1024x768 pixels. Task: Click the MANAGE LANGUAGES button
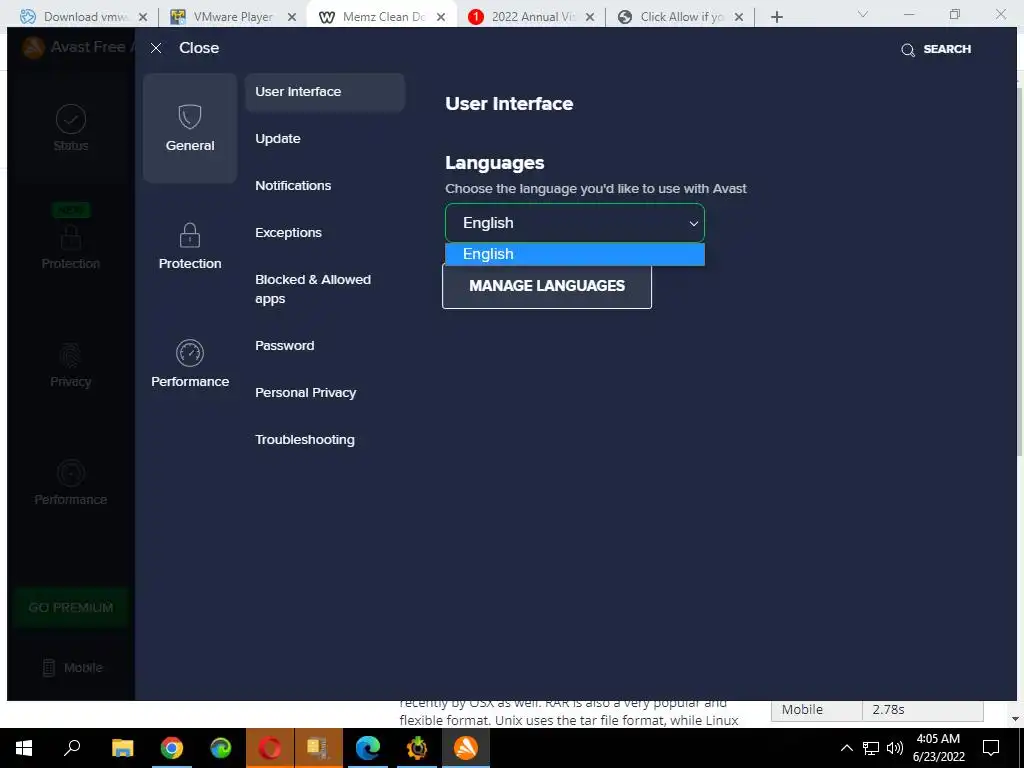coord(547,286)
